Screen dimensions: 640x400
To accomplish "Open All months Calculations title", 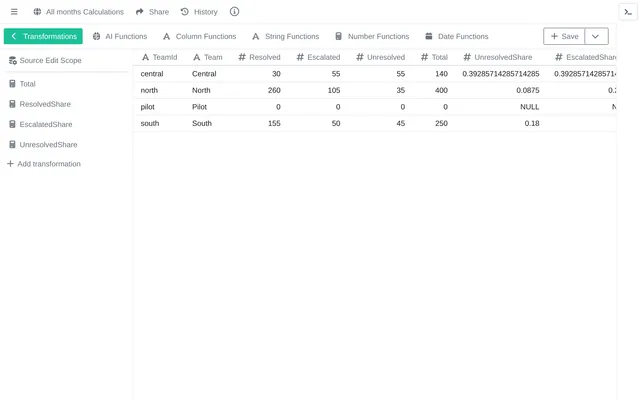I will (84, 12).
